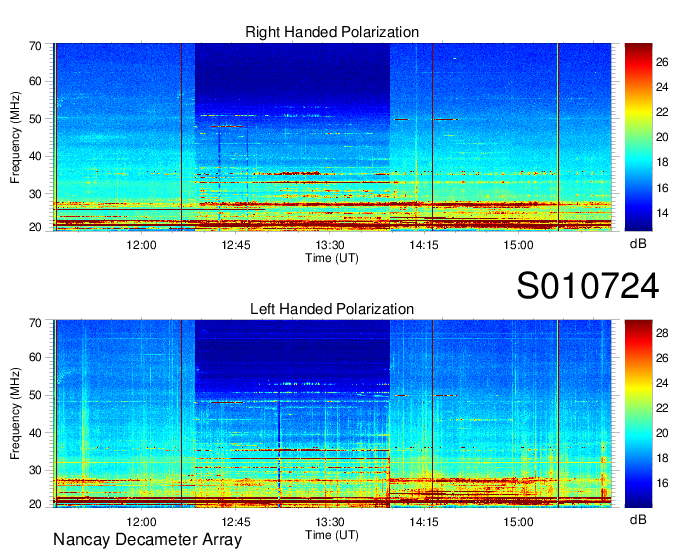Click the 50 frequency tick of bottom plot
Image resolution: width=680 pixels, height=552 pixels.
pos(35,395)
